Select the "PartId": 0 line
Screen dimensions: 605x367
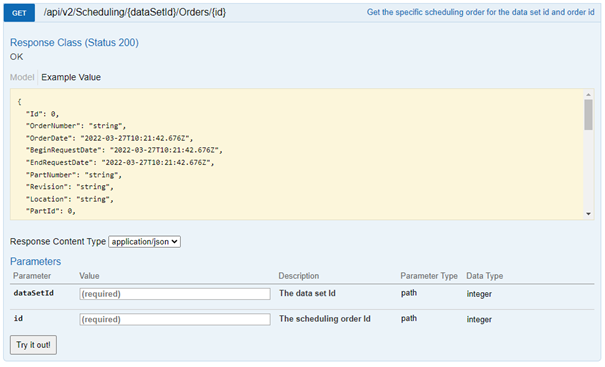pyautogui.click(x=51, y=211)
